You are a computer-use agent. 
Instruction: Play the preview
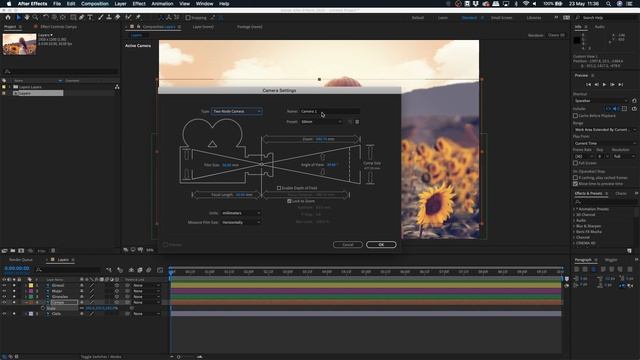(604, 84)
